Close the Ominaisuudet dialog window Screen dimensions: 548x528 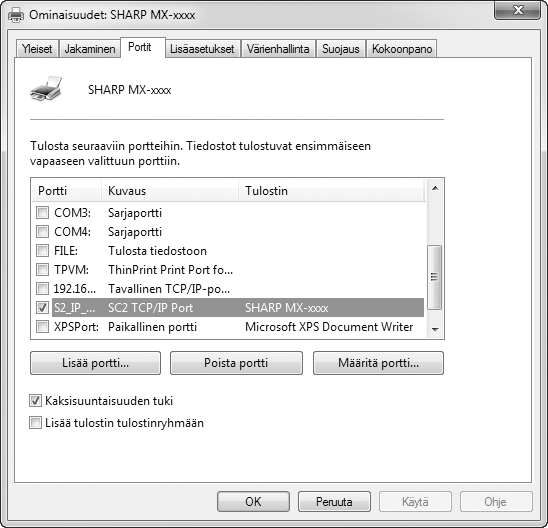click(518, 10)
